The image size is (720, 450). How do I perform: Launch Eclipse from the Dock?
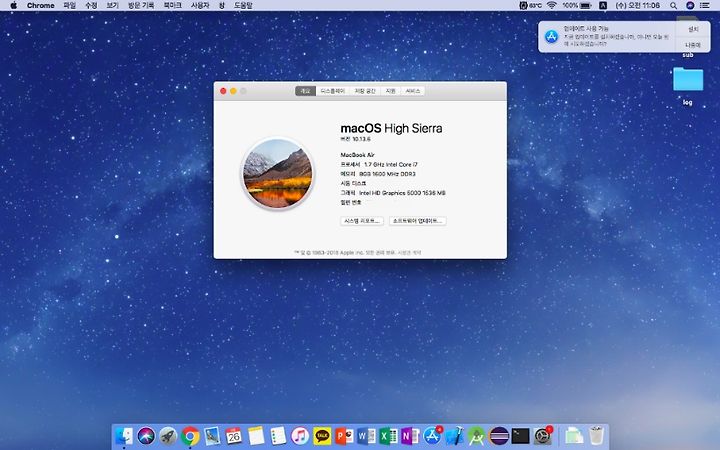tap(498, 436)
